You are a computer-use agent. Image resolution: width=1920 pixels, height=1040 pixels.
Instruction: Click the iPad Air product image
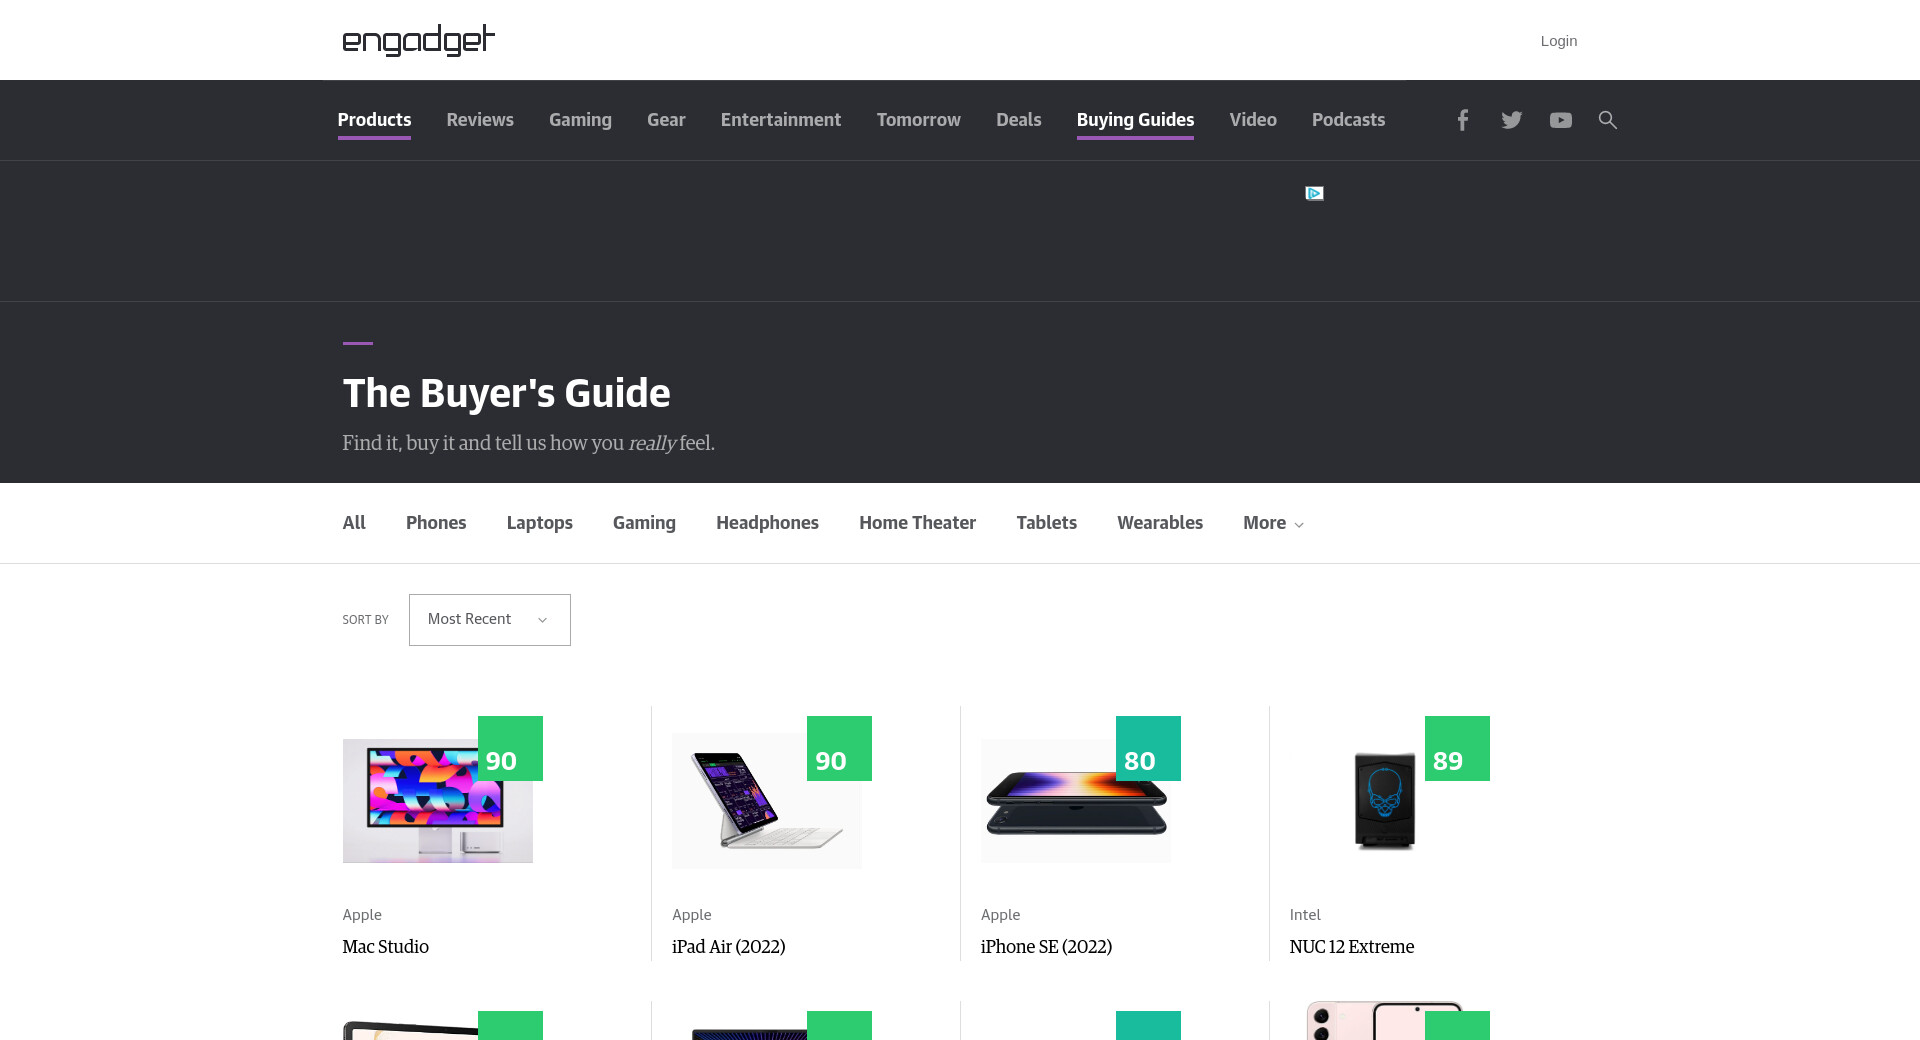pyautogui.click(x=767, y=801)
